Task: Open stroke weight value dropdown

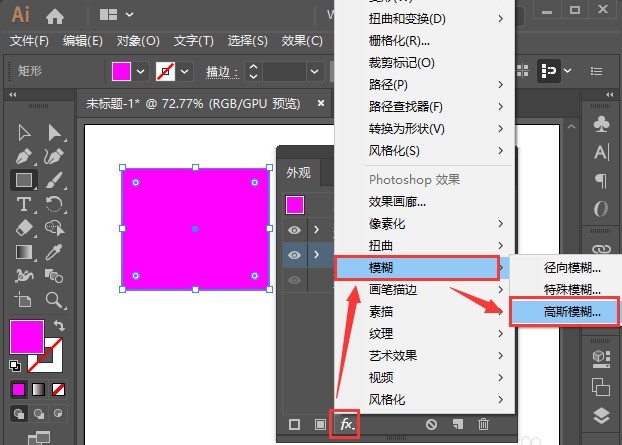Action: pos(315,72)
